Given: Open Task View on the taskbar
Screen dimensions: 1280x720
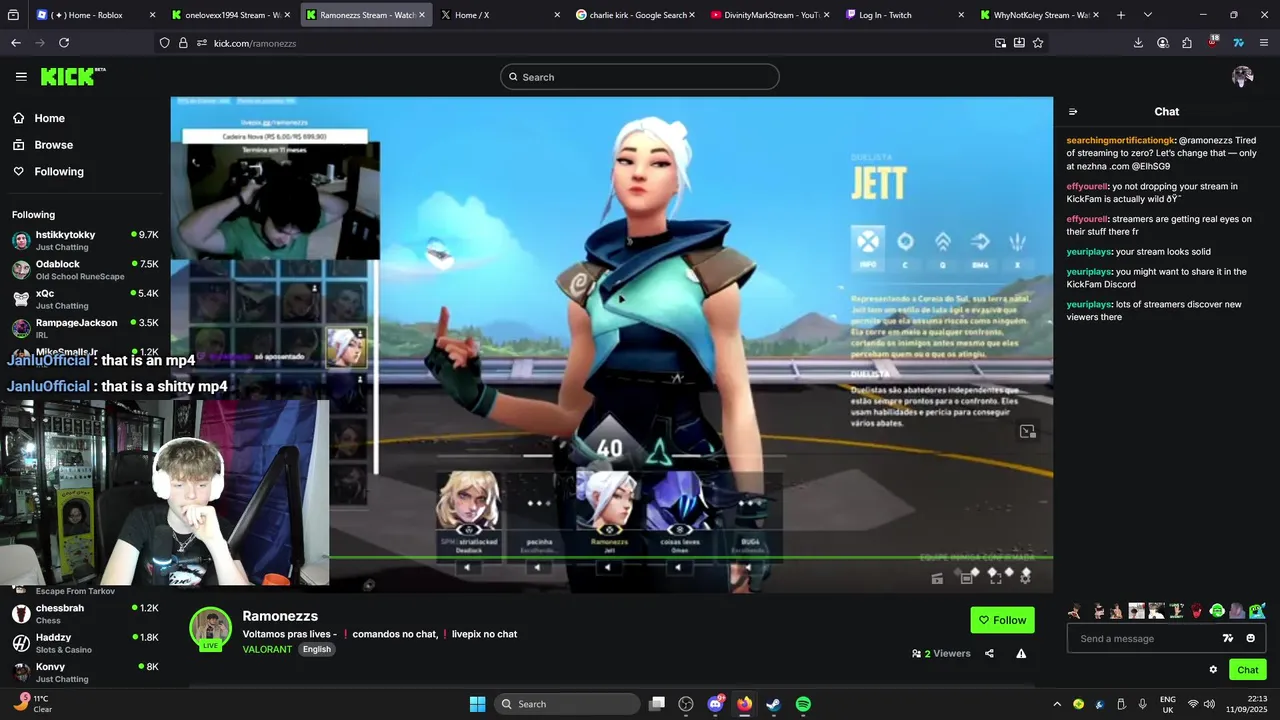Looking at the screenshot, I should coord(657,704).
